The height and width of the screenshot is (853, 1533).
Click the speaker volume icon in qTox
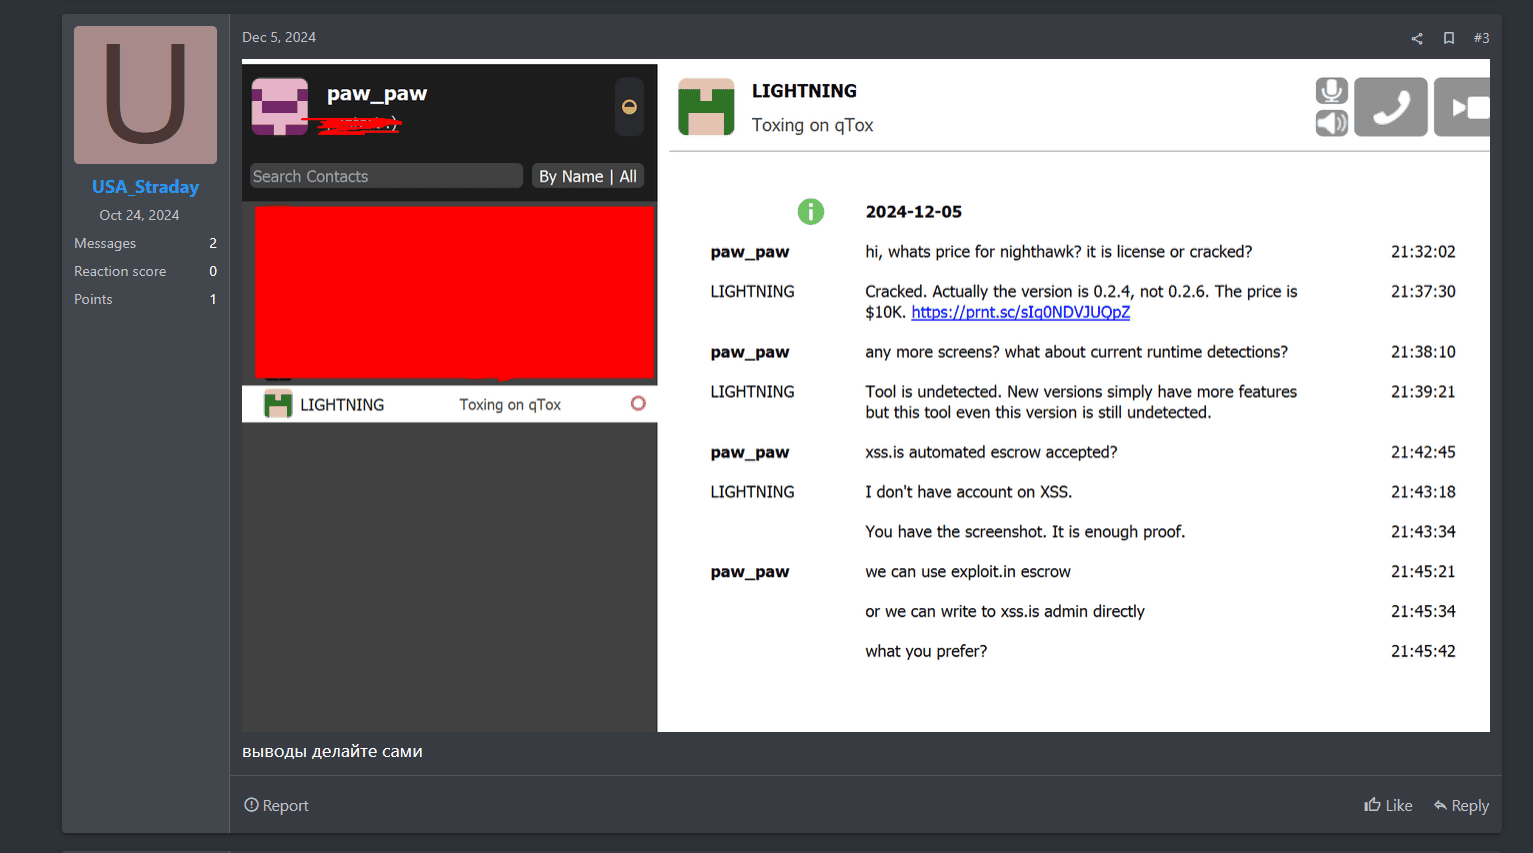click(1331, 123)
